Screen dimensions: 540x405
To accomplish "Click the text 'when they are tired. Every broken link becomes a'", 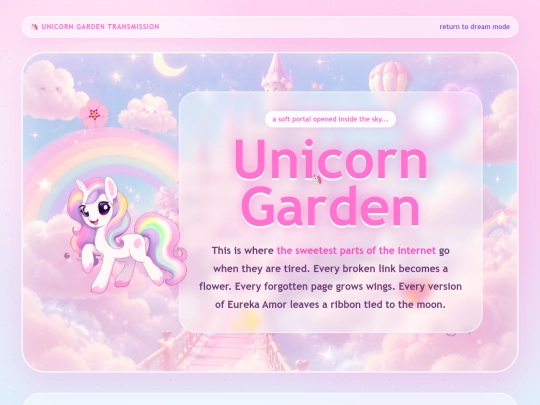I will click(x=330, y=269).
